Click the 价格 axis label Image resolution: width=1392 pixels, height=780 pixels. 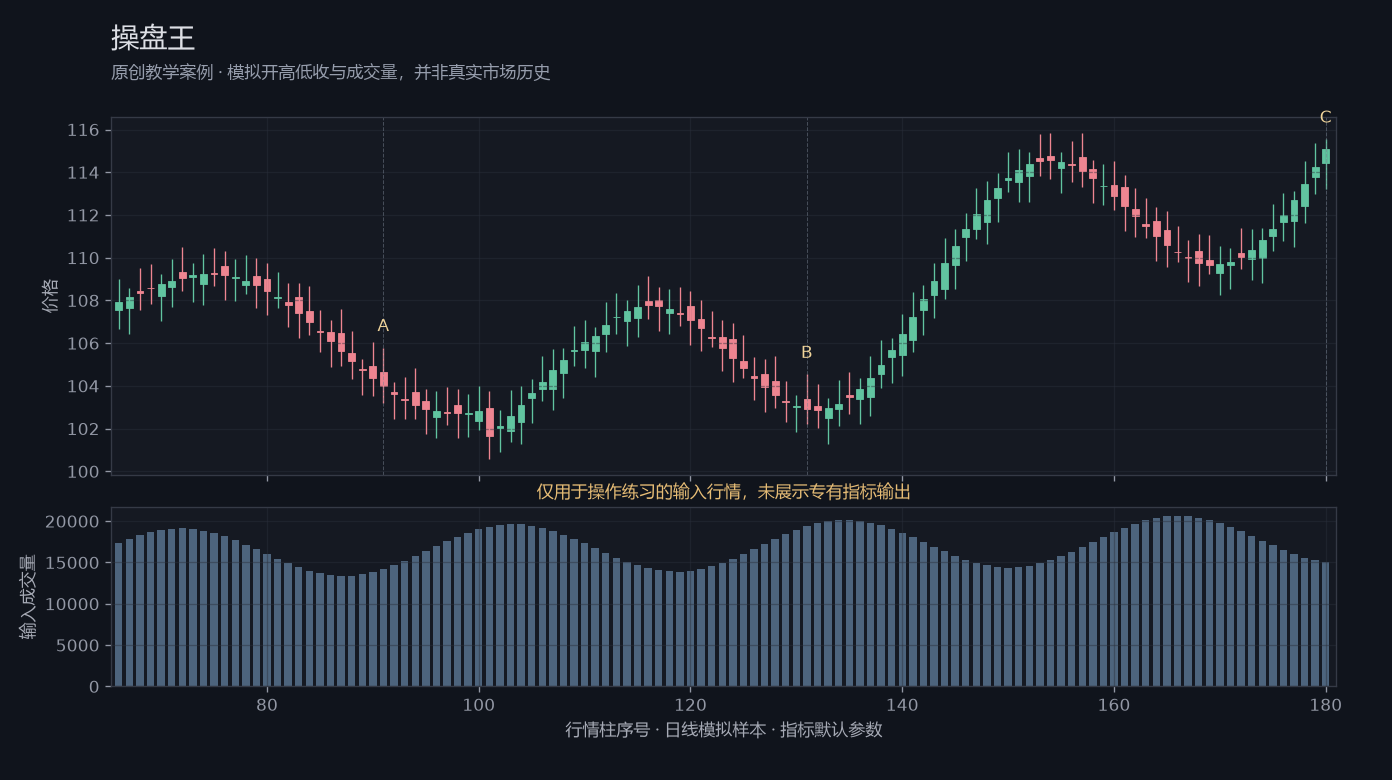[x=51, y=296]
